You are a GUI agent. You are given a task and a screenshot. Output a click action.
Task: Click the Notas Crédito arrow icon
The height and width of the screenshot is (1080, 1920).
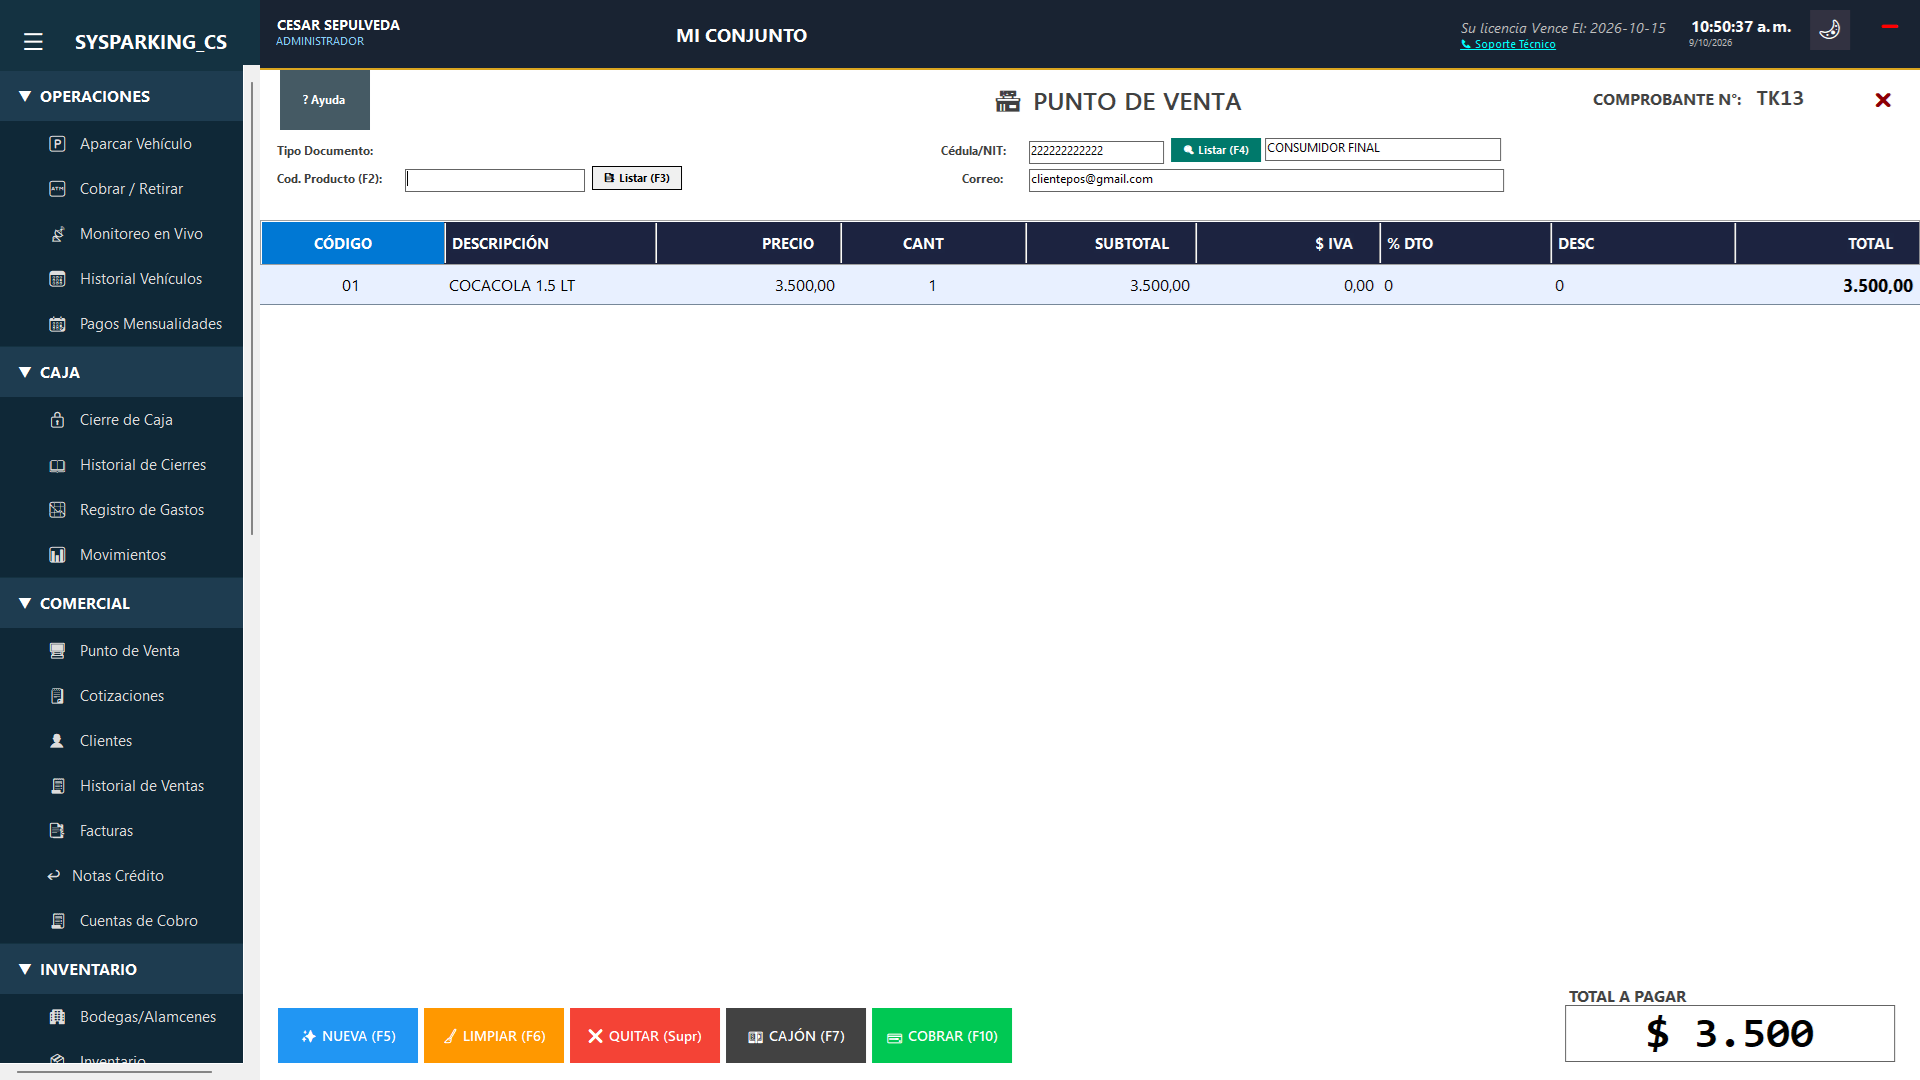[54, 876]
